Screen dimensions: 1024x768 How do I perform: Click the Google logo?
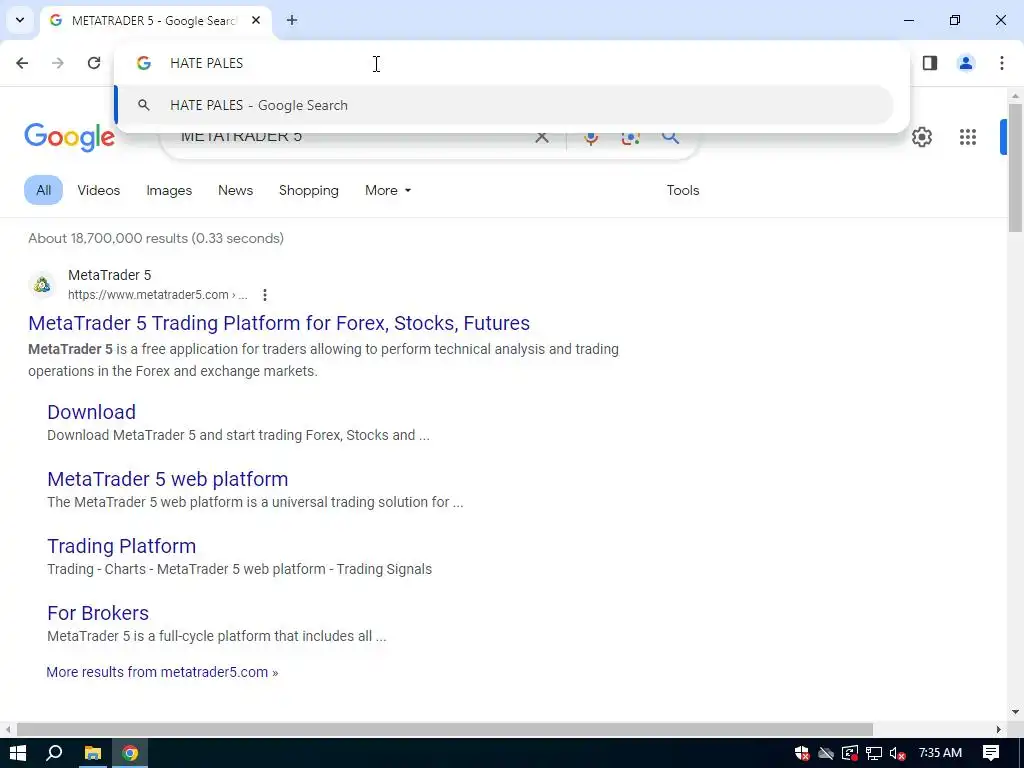point(69,138)
